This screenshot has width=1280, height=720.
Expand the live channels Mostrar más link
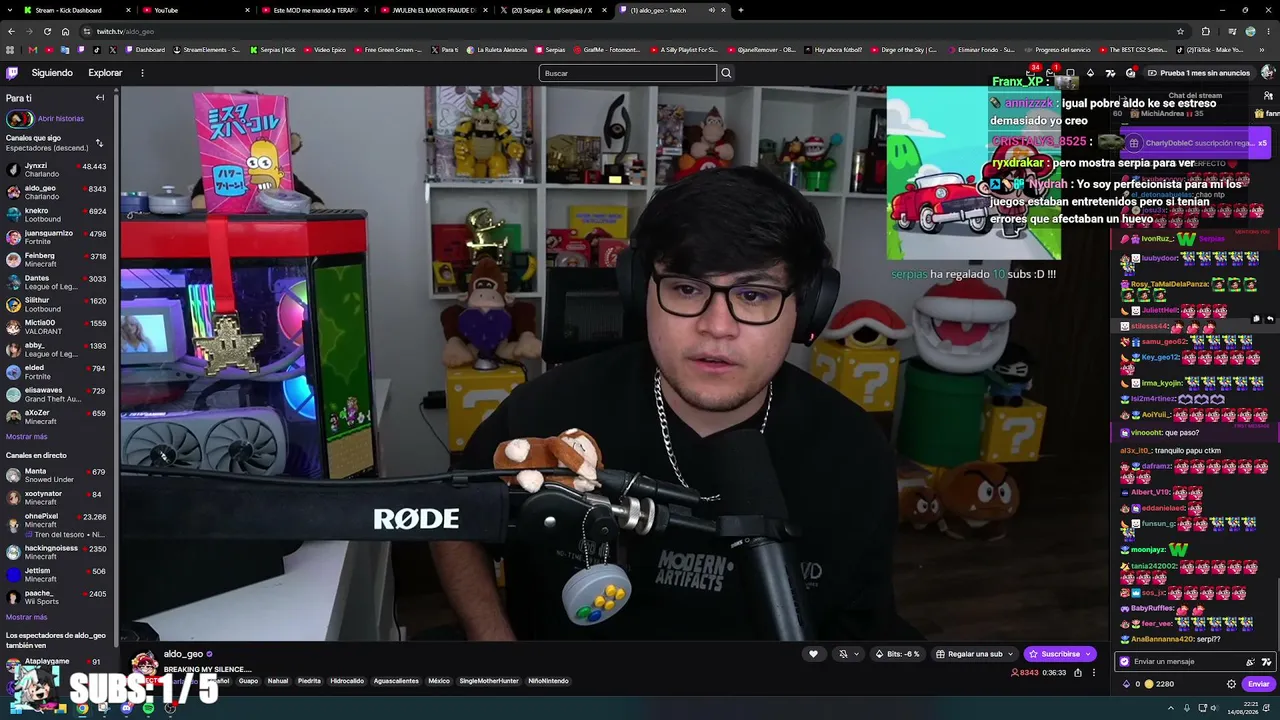click(27, 617)
